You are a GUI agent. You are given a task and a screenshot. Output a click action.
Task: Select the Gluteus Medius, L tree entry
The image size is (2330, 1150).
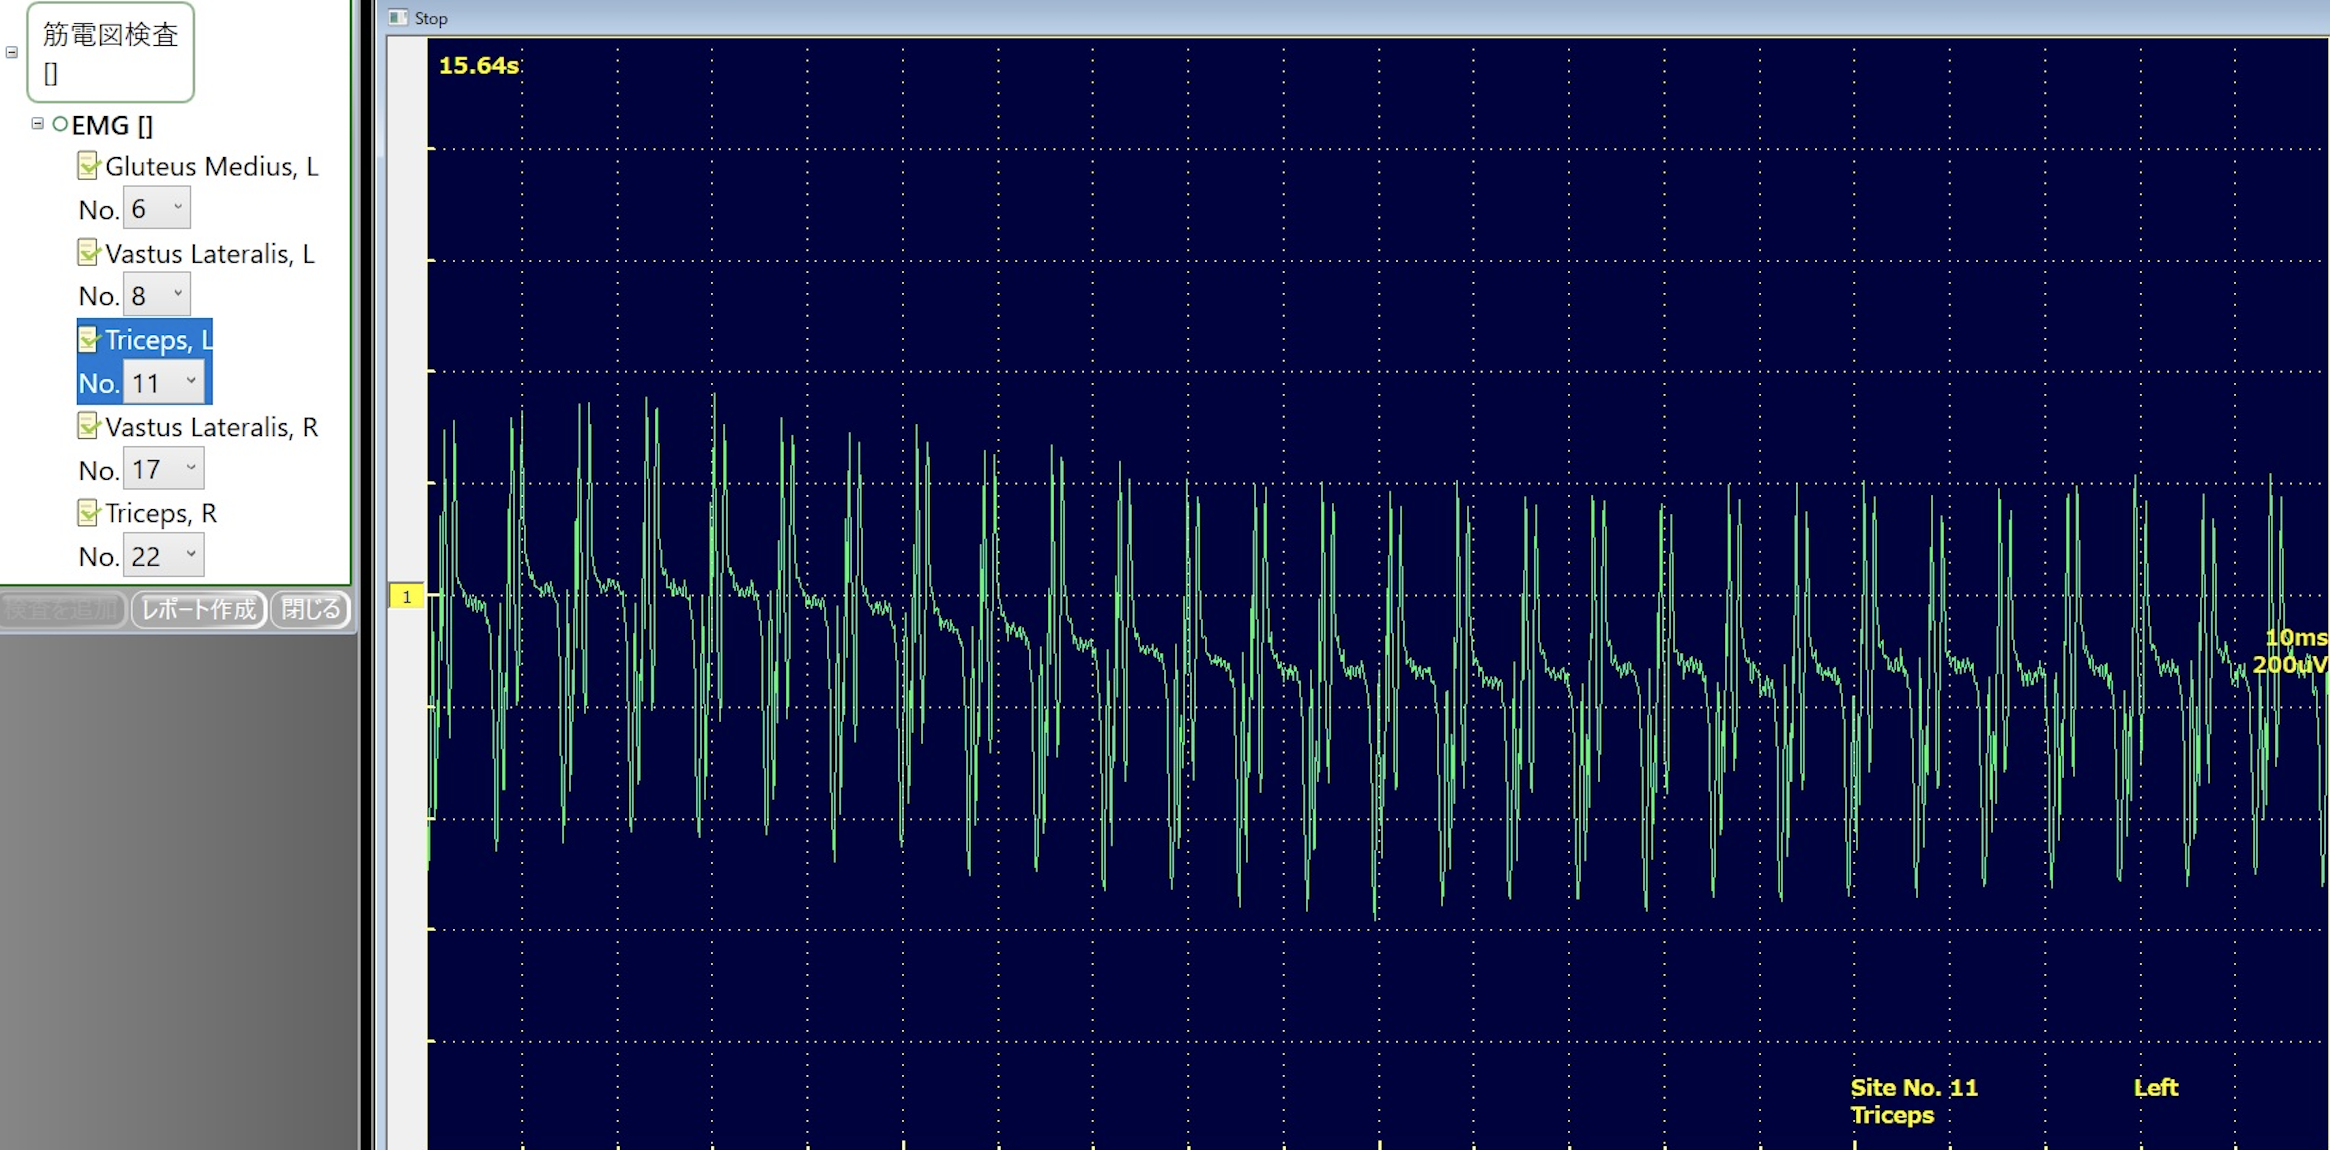pos(211,167)
